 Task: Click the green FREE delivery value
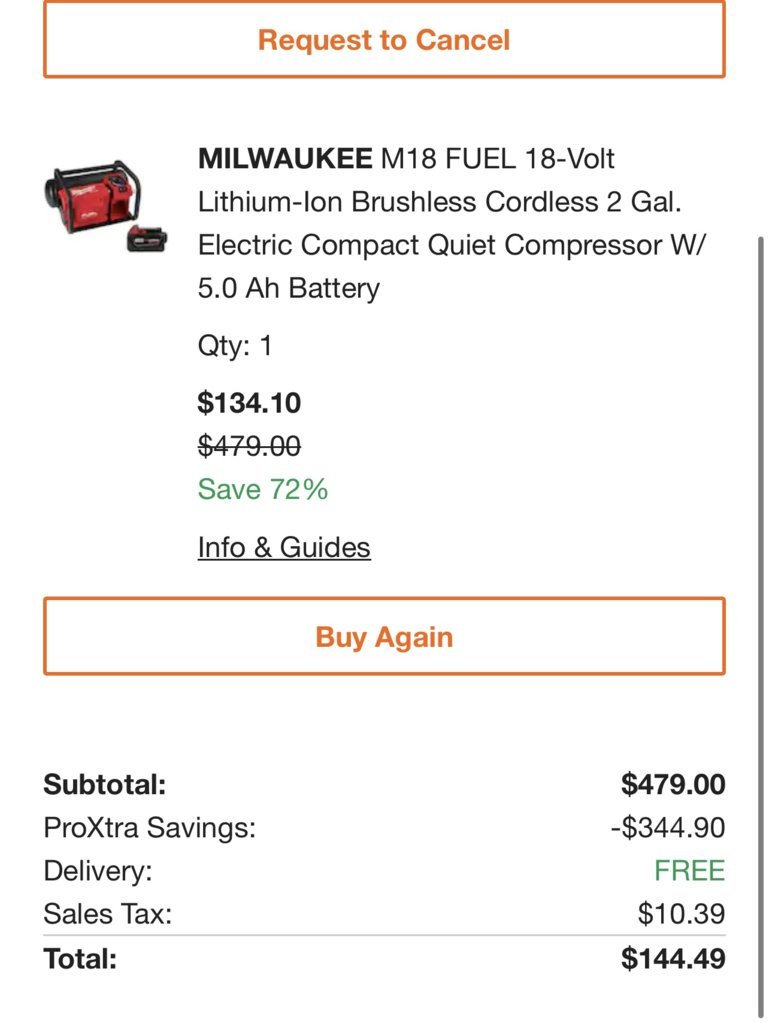click(689, 870)
